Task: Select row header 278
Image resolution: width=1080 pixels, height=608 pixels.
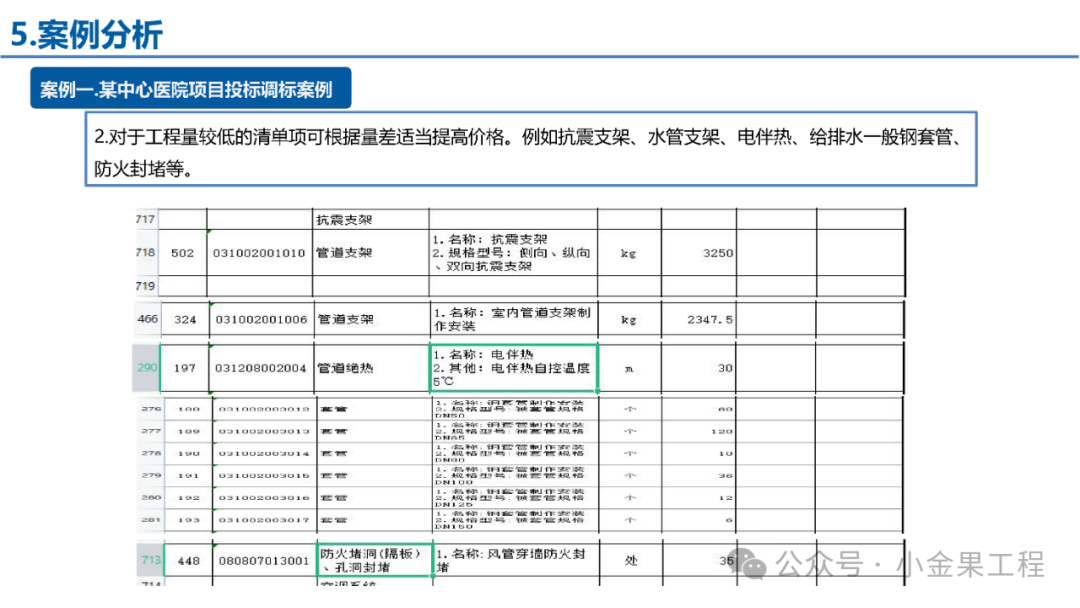Action: pyautogui.click(x=151, y=453)
